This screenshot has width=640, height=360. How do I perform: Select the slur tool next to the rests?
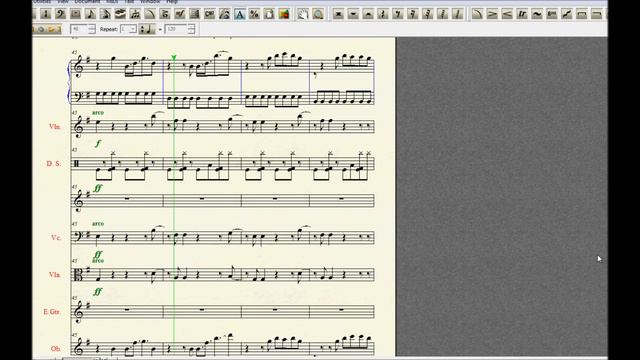tap(477, 14)
